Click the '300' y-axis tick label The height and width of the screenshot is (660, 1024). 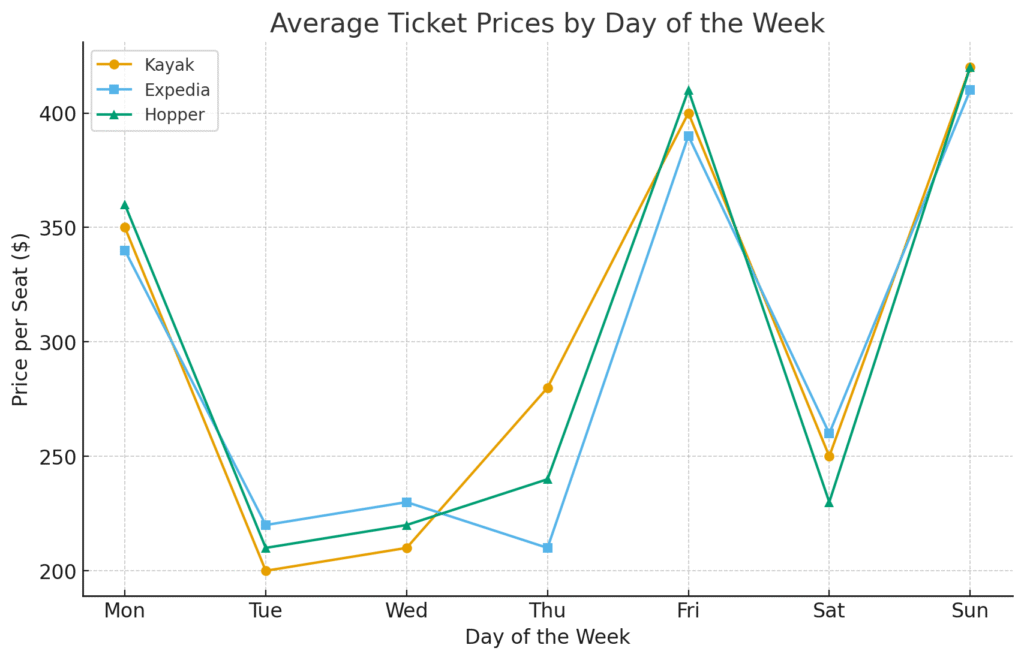[55, 342]
